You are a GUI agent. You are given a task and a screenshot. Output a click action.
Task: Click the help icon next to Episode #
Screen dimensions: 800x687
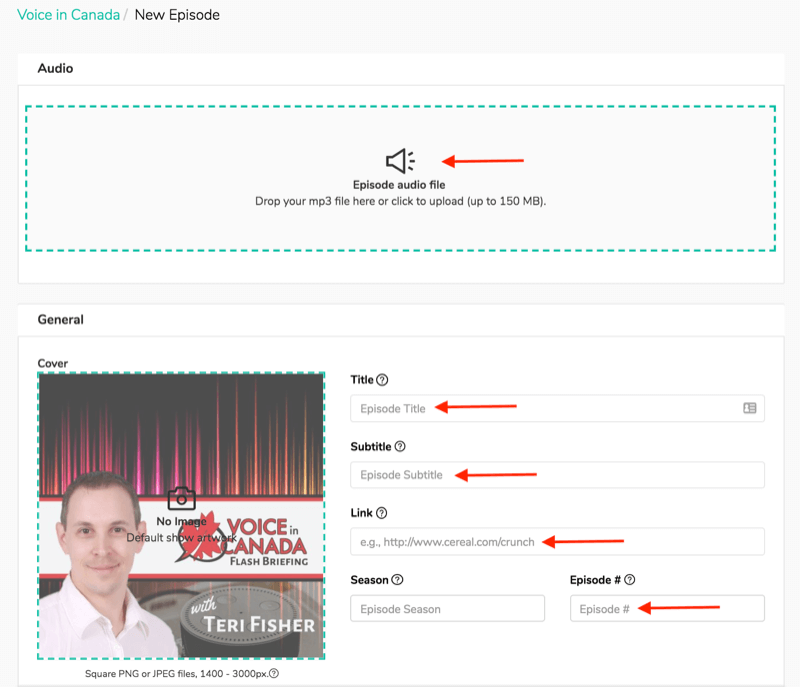click(630, 580)
